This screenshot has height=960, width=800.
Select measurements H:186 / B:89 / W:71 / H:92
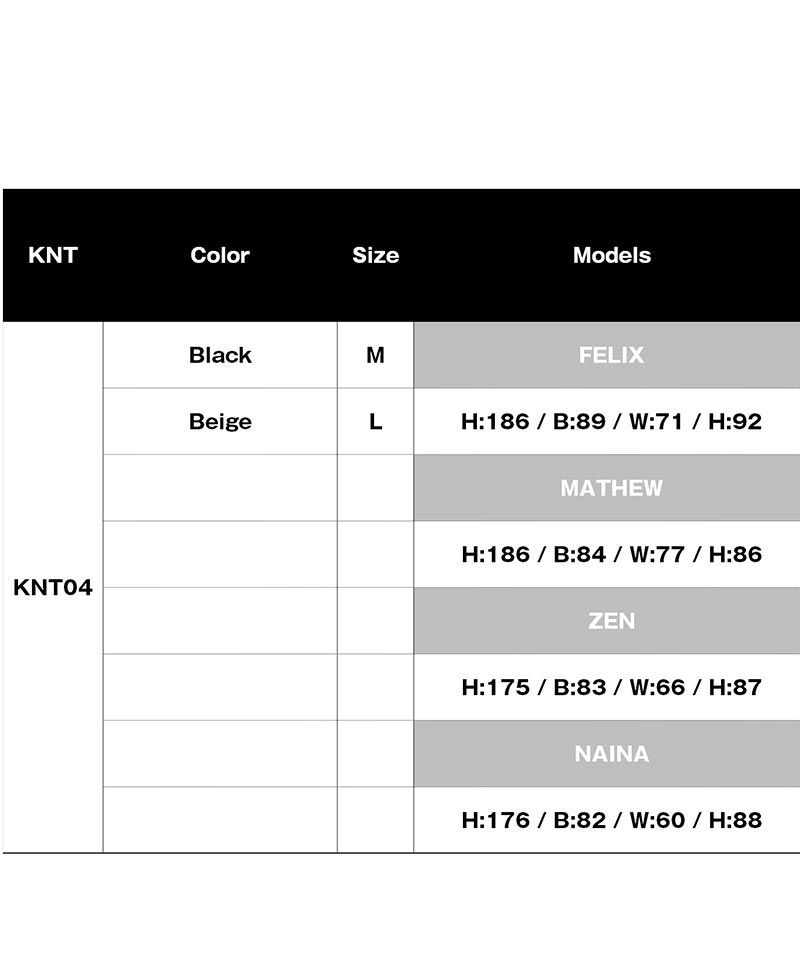pos(611,421)
